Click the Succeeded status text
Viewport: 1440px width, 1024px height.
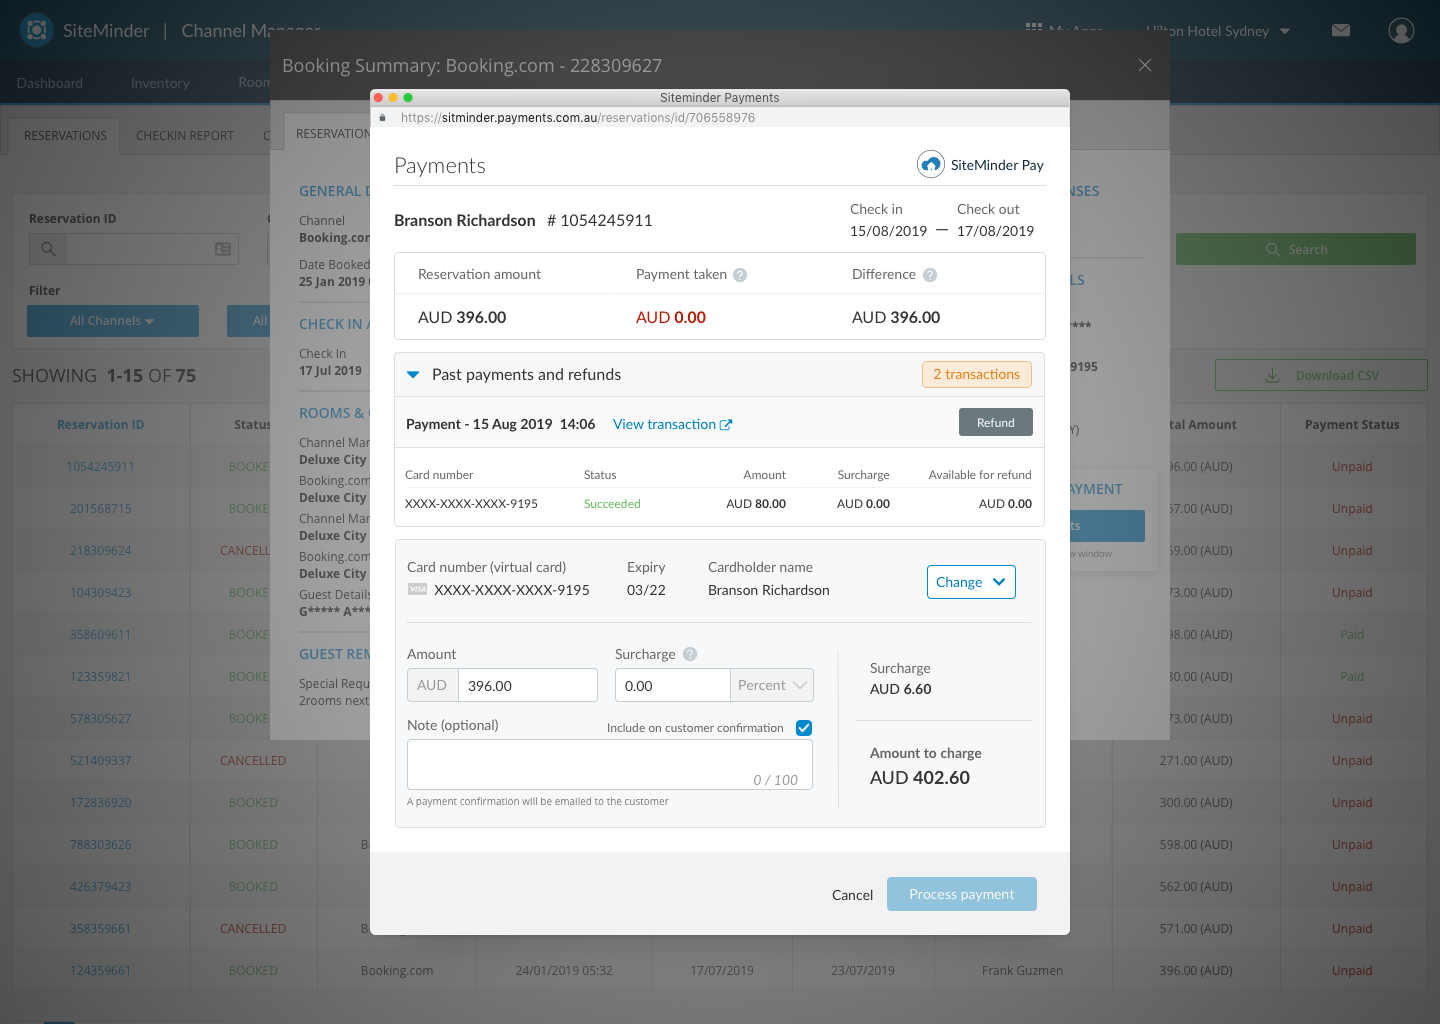pyautogui.click(x=612, y=504)
